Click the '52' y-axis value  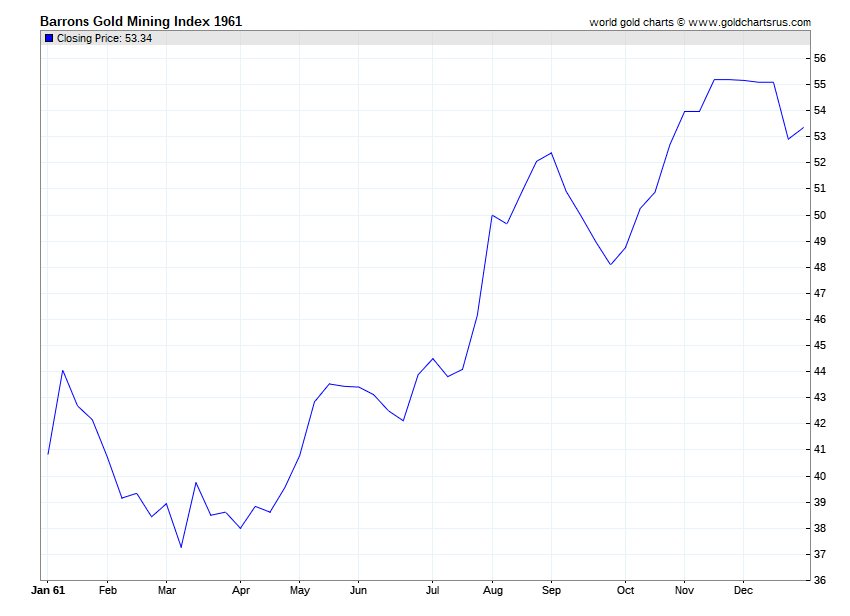tap(820, 162)
